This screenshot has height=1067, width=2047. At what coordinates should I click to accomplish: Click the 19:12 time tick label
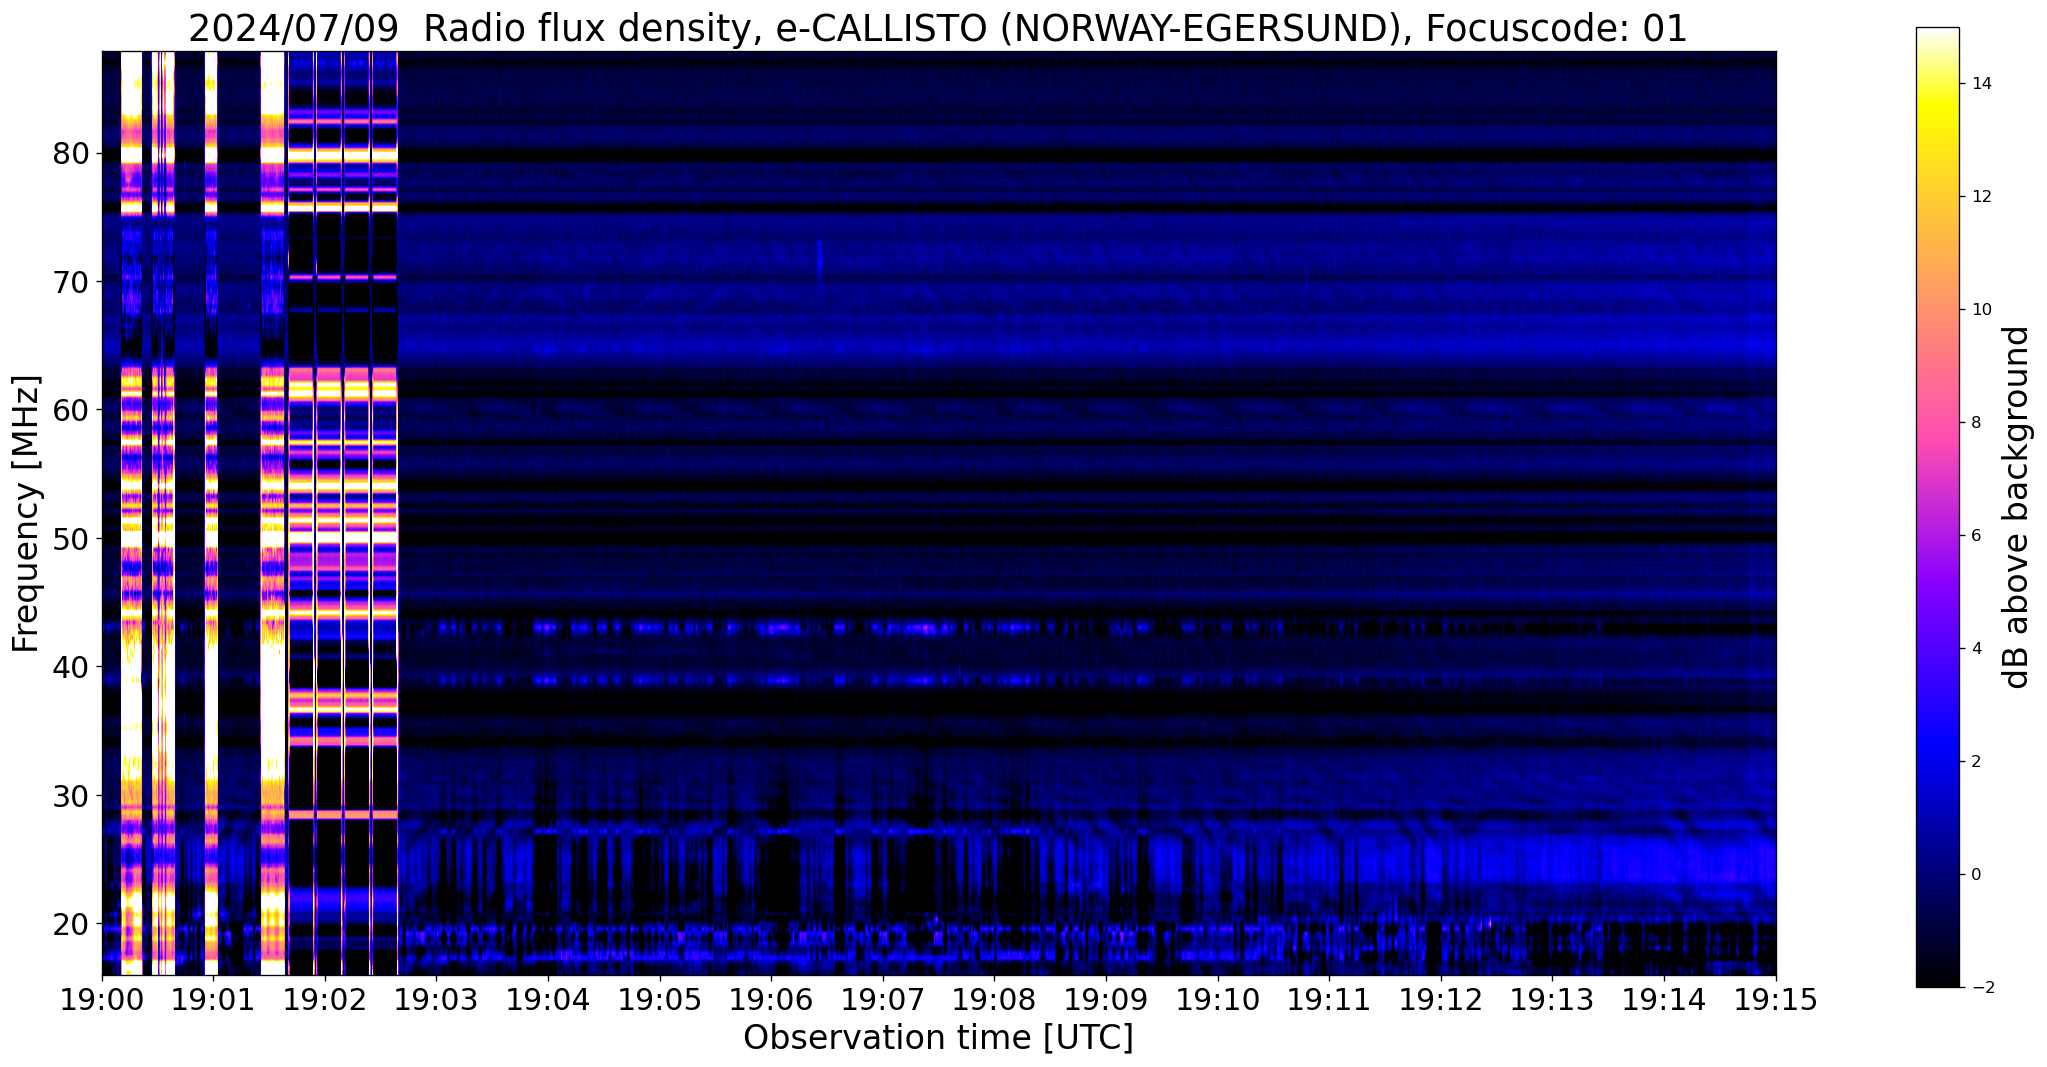pos(1441,1000)
